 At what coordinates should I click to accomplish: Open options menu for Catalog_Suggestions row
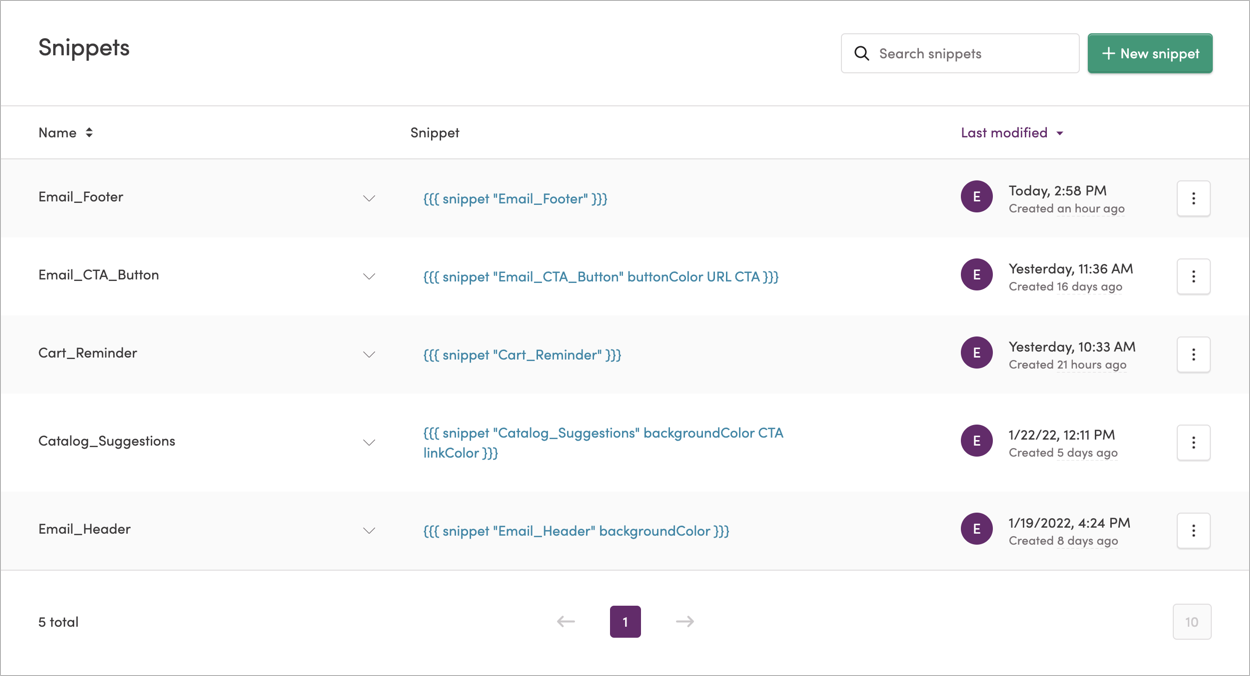[x=1193, y=442]
